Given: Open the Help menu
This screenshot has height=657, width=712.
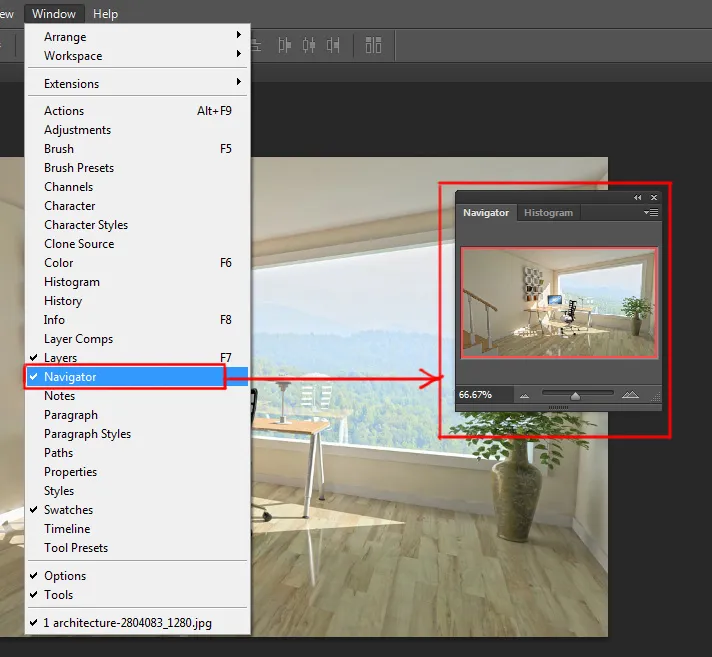Looking at the screenshot, I should coord(105,14).
